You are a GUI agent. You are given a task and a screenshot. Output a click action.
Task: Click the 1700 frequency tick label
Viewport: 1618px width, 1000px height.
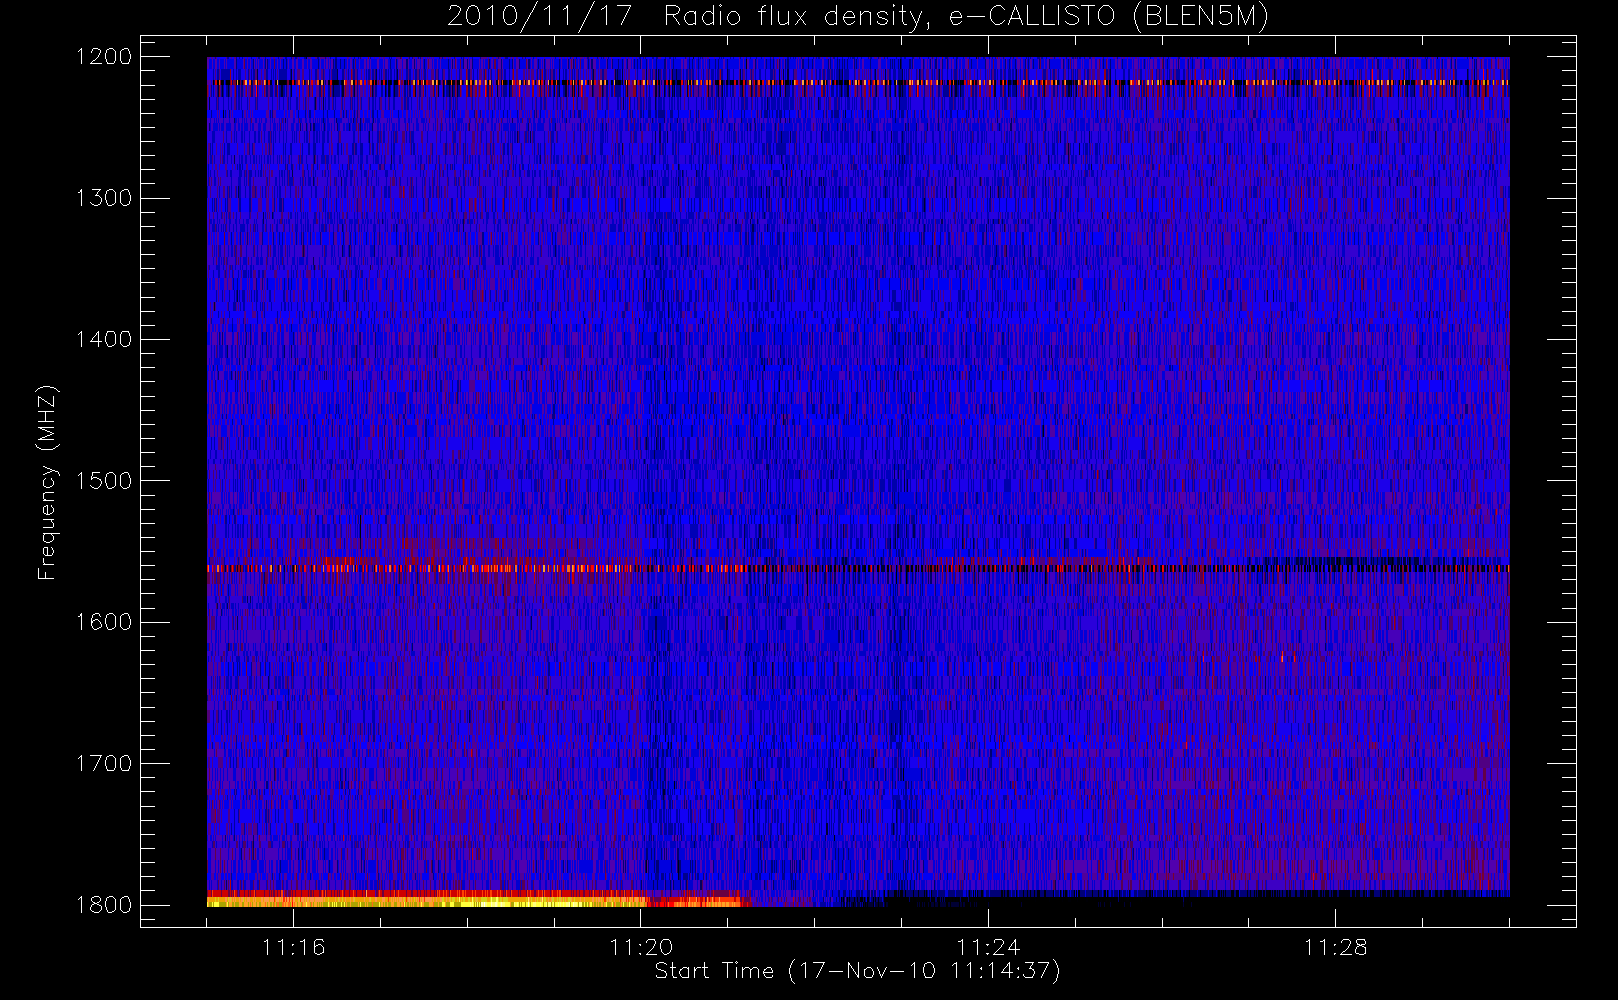(104, 764)
